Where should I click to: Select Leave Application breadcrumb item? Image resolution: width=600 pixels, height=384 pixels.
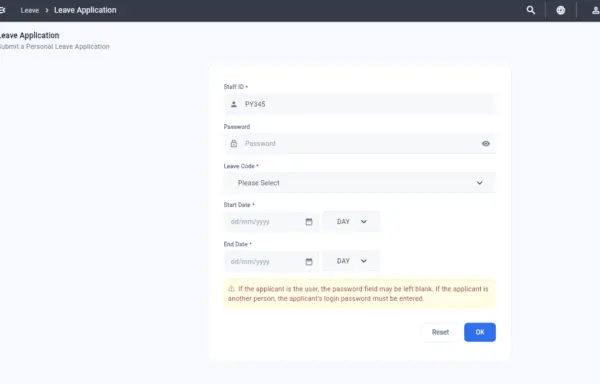[x=85, y=10]
